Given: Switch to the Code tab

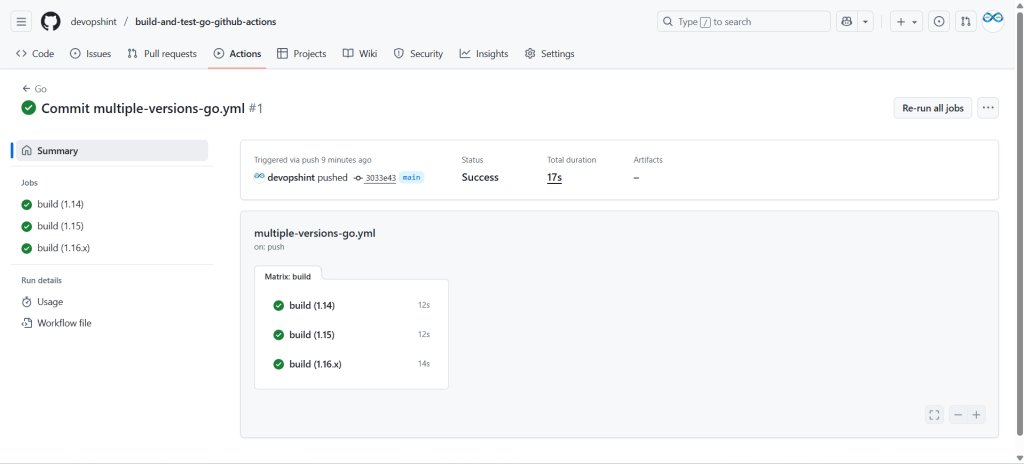Looking at the screenshot, I should click(x=35, y=54).
